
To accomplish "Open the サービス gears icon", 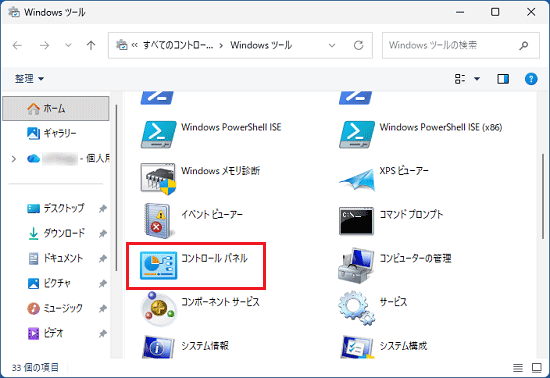I will (x=356, y=308).
